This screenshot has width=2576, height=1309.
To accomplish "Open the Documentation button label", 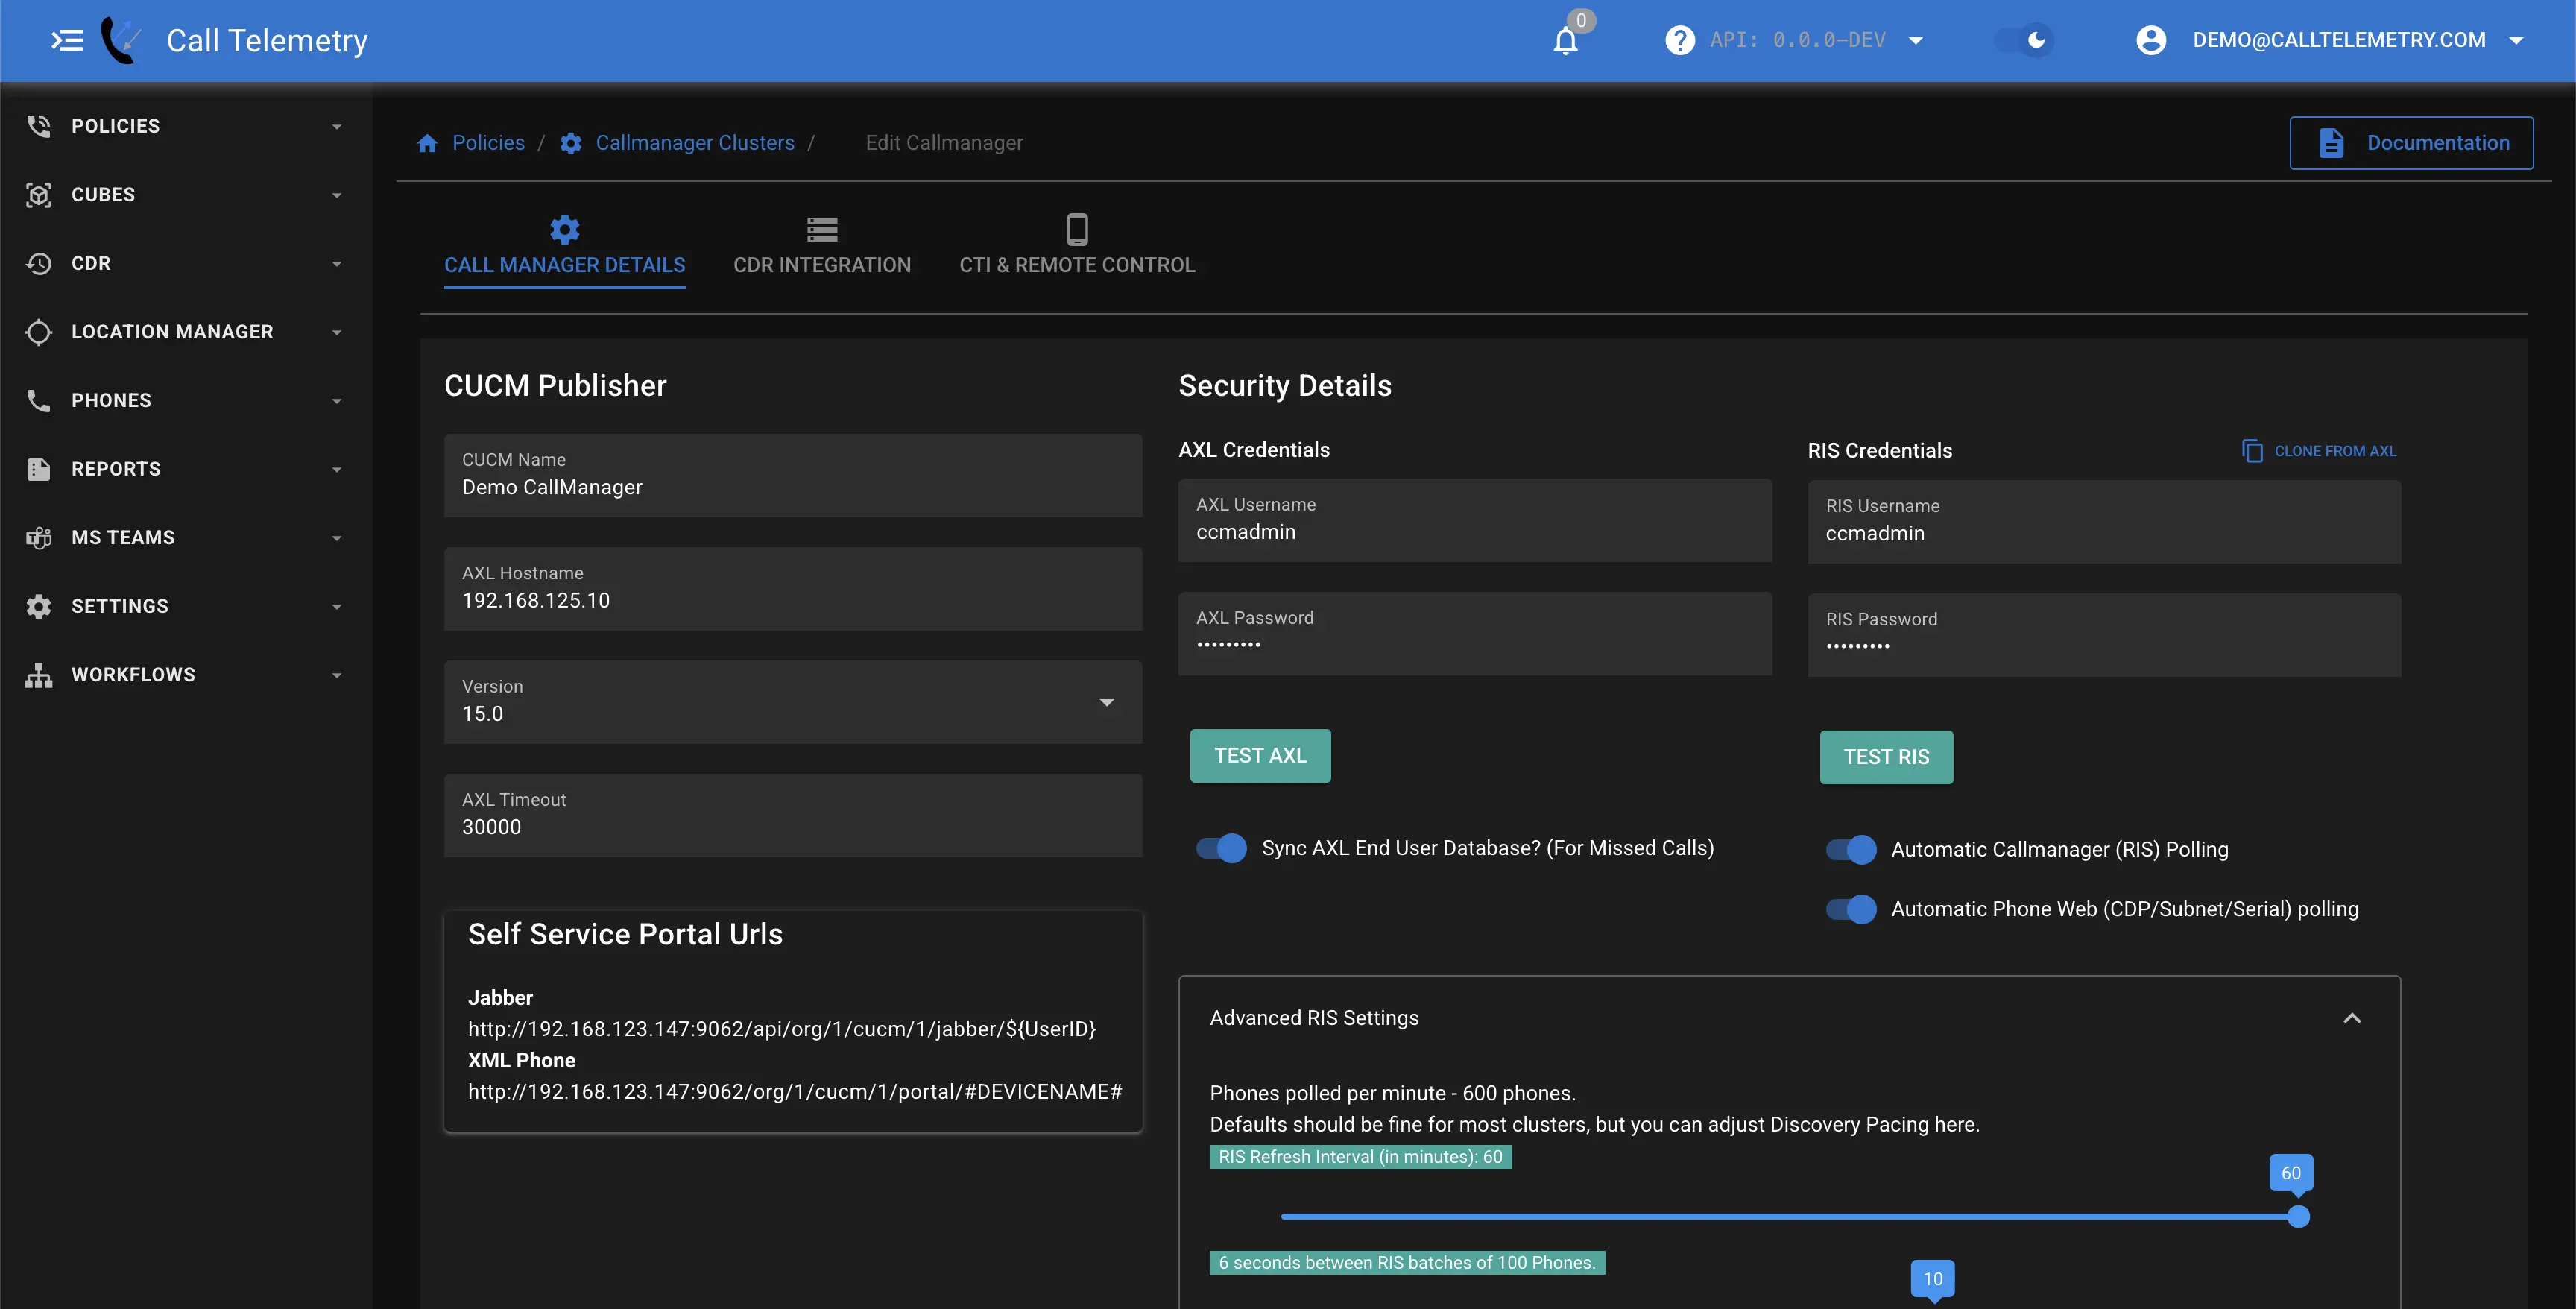I will pos(2438,143).
